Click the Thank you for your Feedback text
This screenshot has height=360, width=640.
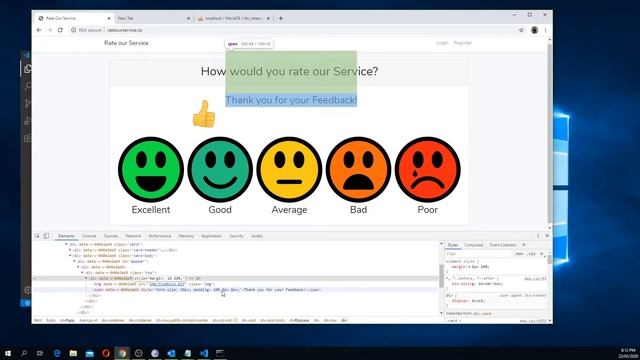tap(291, 100)
